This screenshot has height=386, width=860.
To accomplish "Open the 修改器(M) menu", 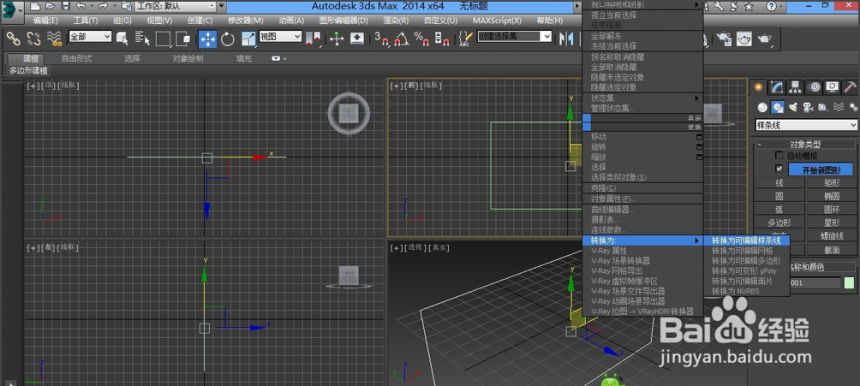I will pos(246,21).
